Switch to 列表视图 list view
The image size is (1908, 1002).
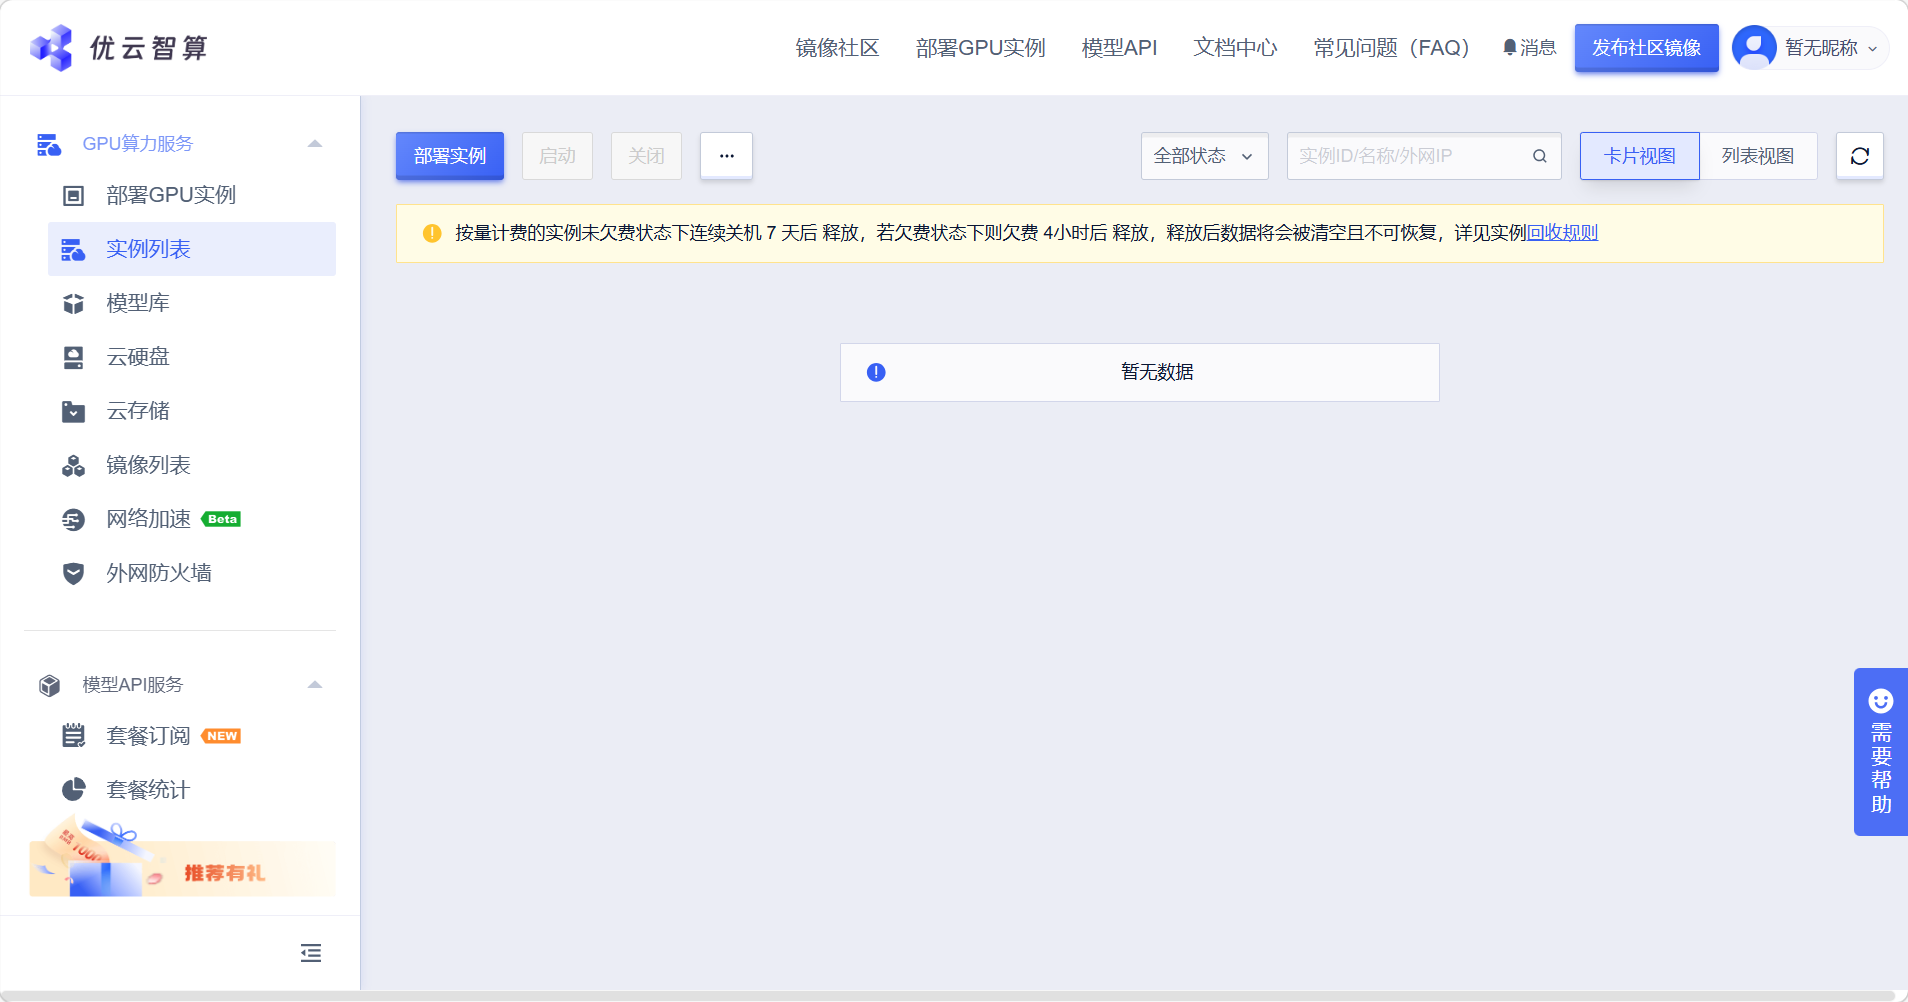[1758, 155]
